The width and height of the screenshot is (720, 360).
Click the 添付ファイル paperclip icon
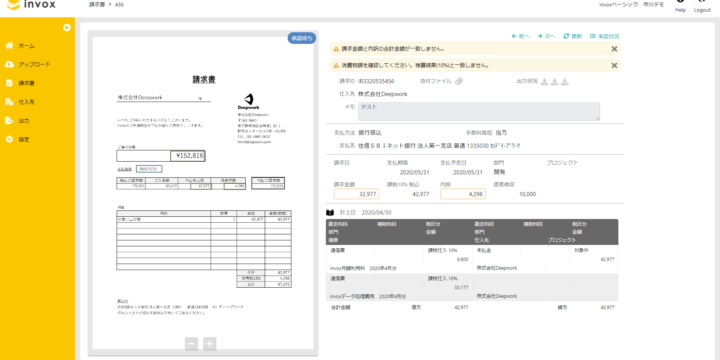[459, 81]
